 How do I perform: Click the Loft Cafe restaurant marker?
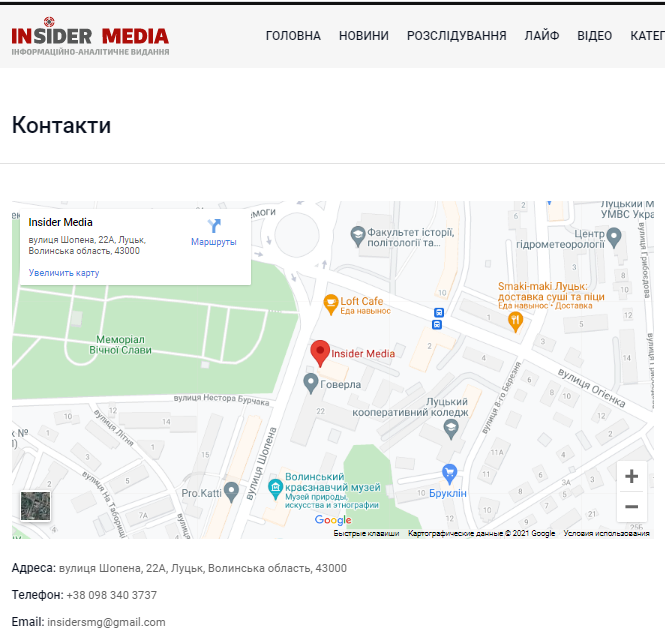point(330,301)
